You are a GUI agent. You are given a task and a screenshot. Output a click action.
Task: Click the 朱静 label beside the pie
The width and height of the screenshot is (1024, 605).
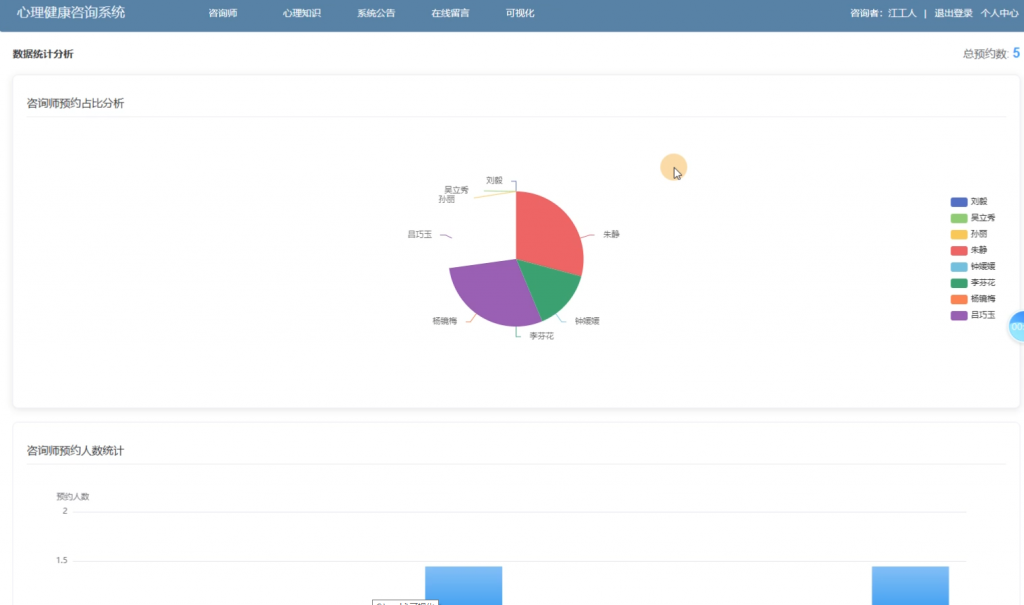[611, 234]
